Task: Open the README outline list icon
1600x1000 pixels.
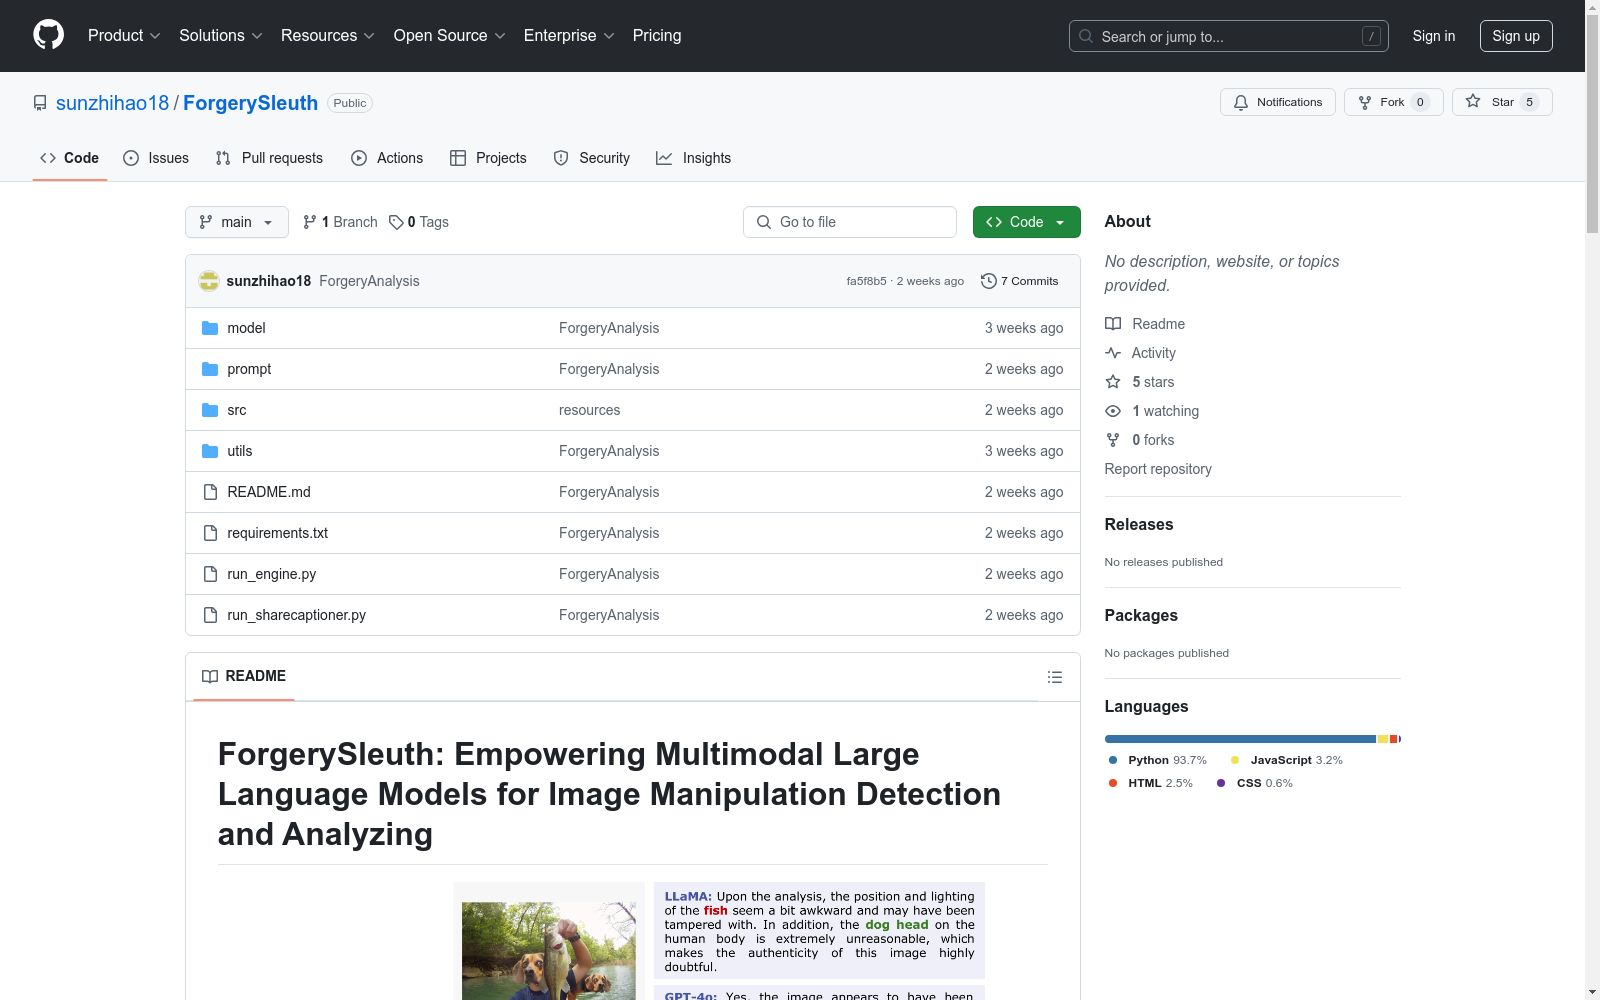Action: tap(1054, 677)
